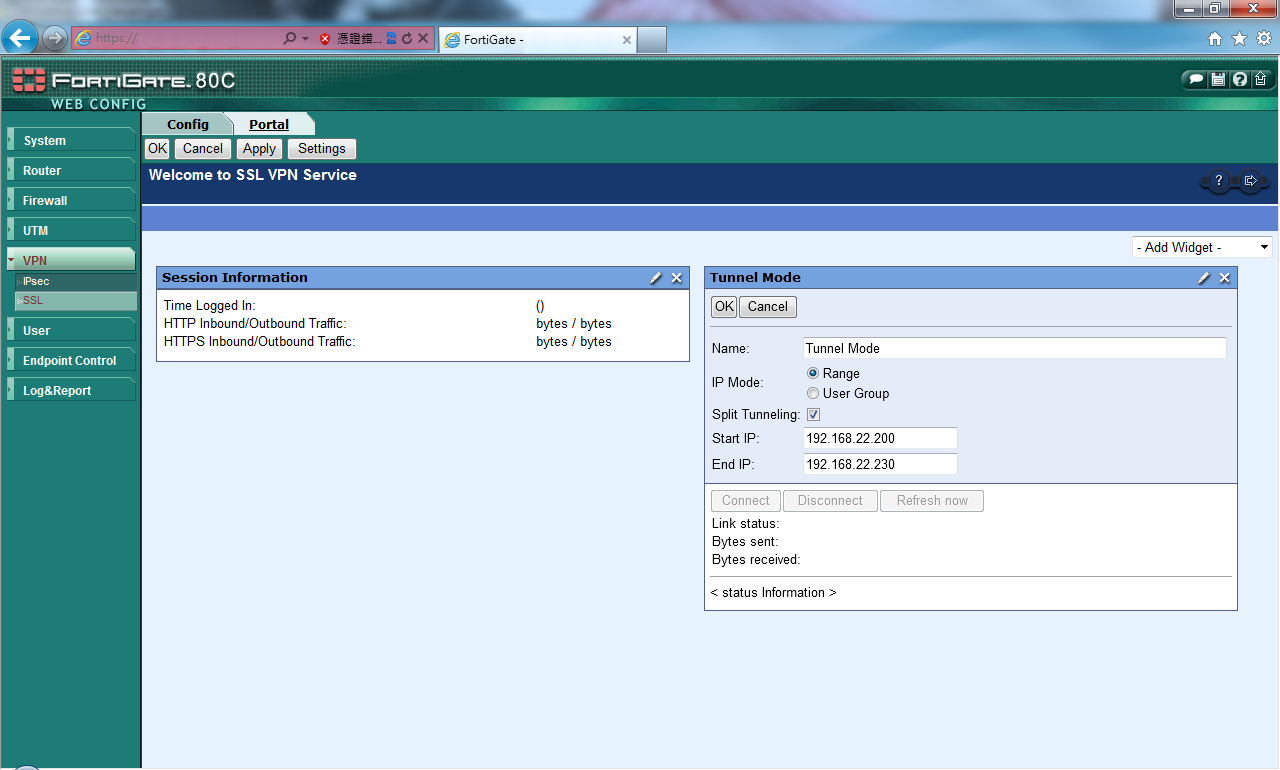Click Cancel in the Tunnel Mode widget

[x=768, y=307]
